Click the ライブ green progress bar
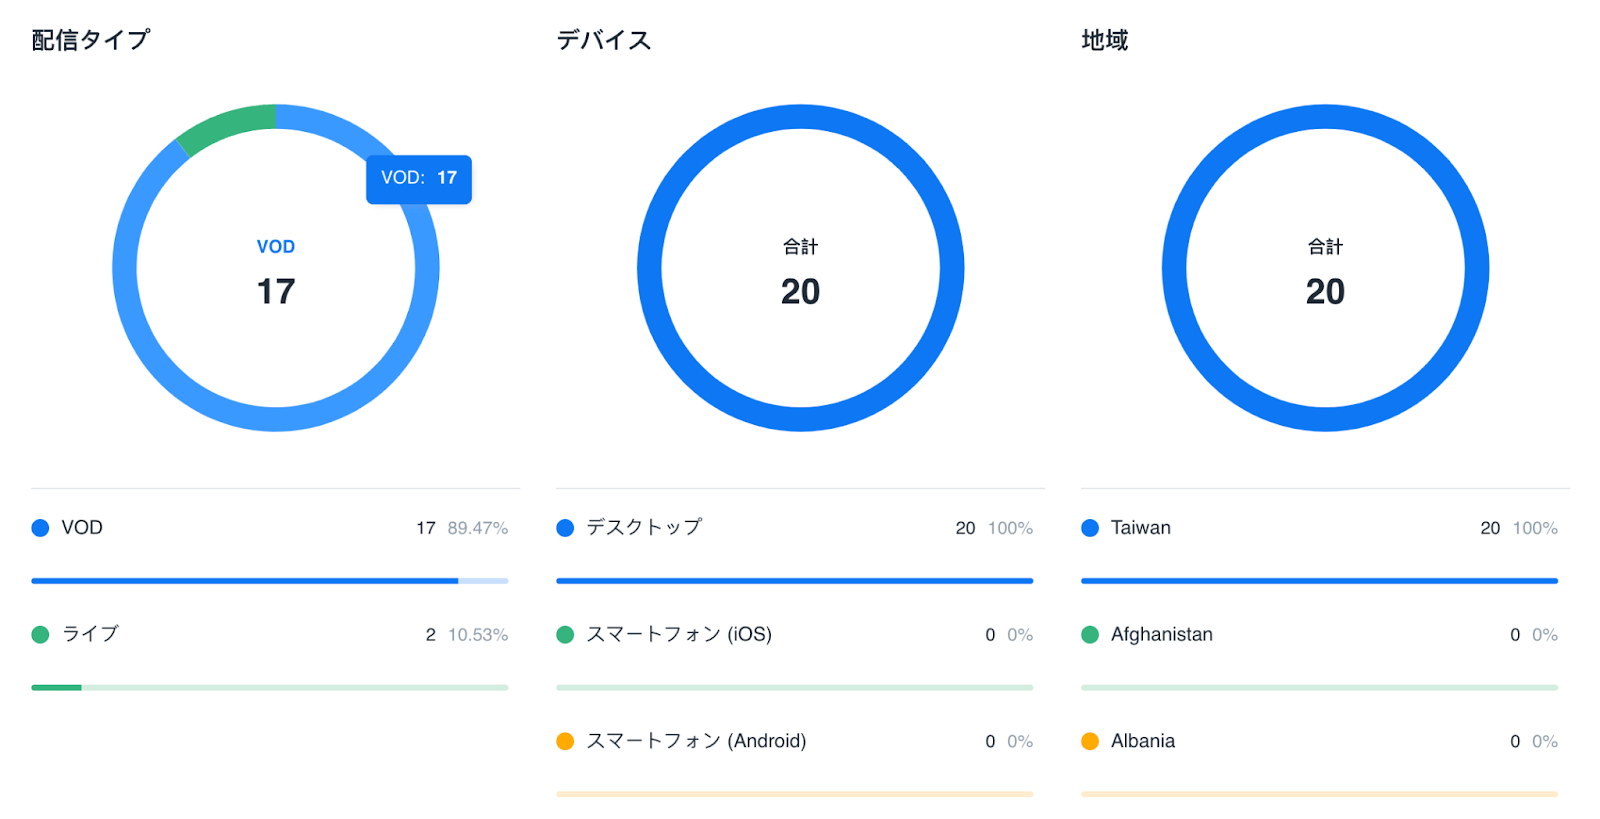 click(56, 688)
